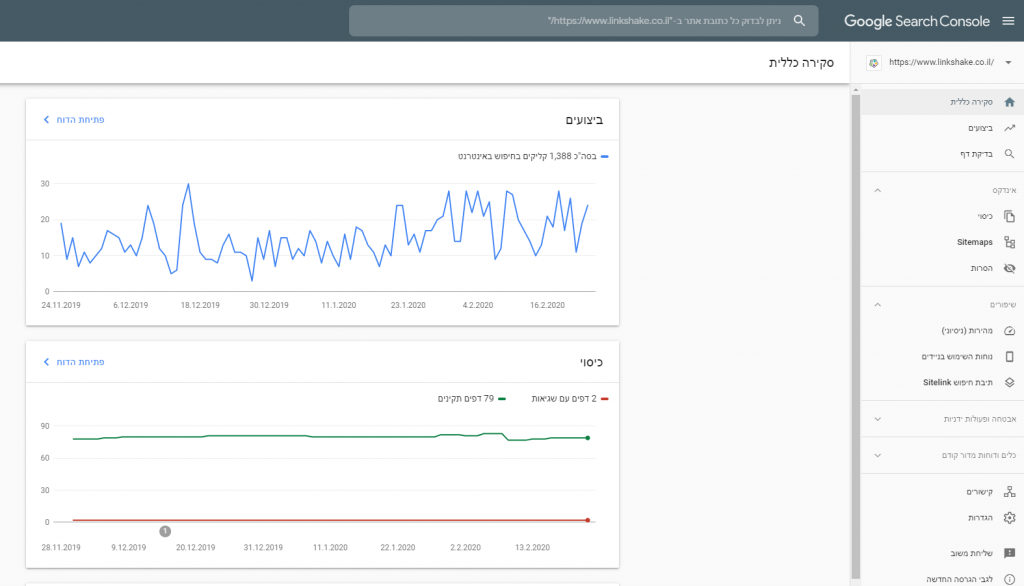
Task: Click the speedometer icon for מהירות
Action: click(1010, 331)
